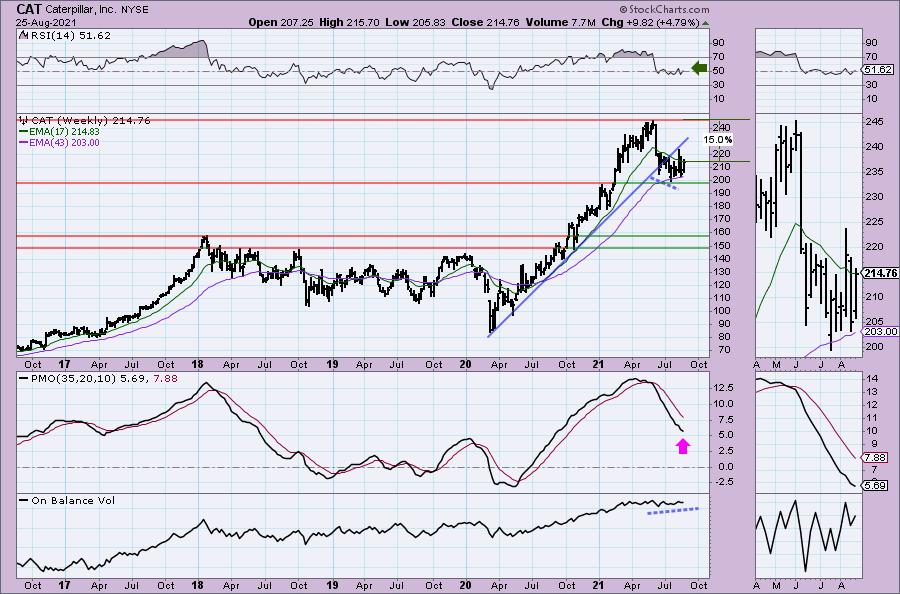Click the EMA(17) 214.83 legend entry
Image resolution: width=900 pixels, height=594 pixels.
(x=59, y=131)
